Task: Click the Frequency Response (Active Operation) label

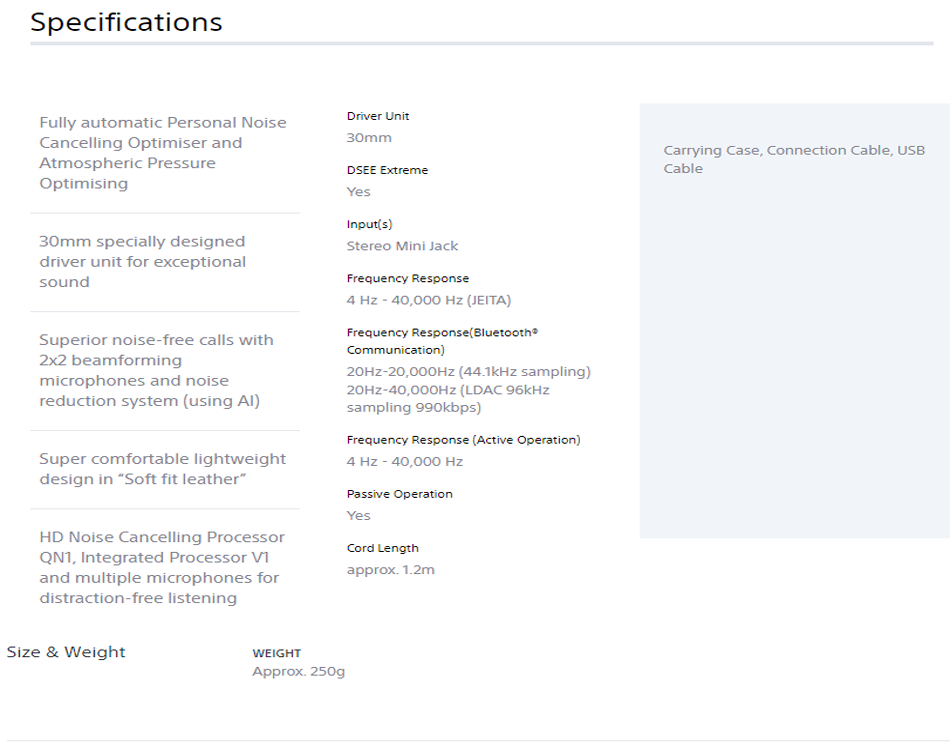Action: [463, 440]
